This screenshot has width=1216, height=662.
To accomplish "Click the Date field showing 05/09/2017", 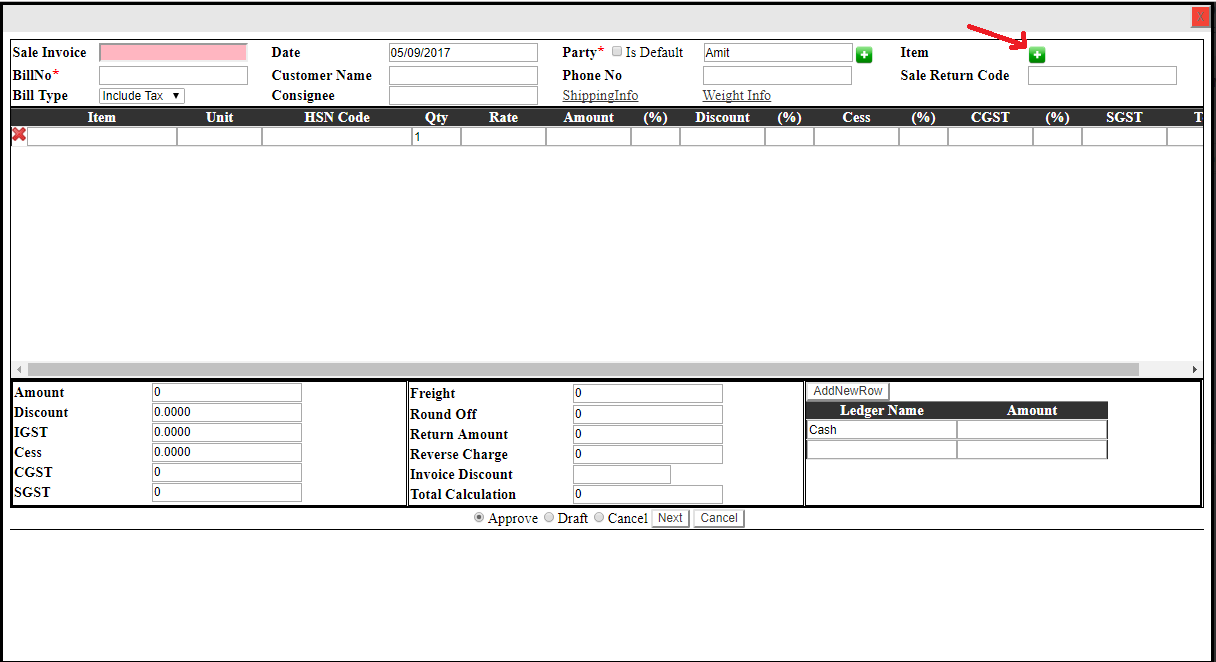I will (x=463, y=53).
